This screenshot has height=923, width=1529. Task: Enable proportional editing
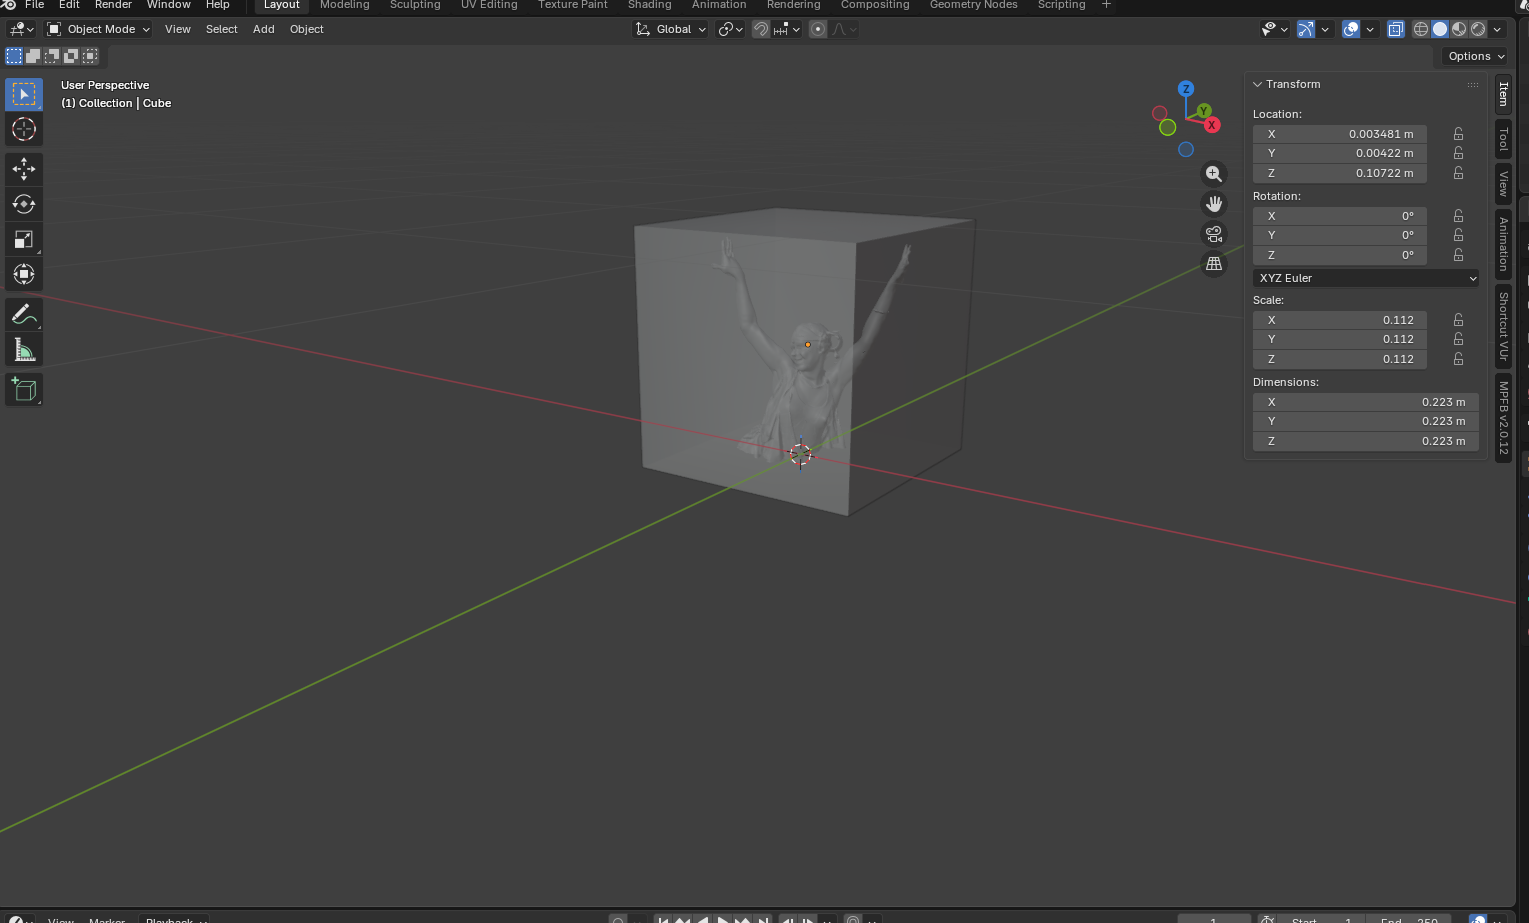(x=818, y=29)
